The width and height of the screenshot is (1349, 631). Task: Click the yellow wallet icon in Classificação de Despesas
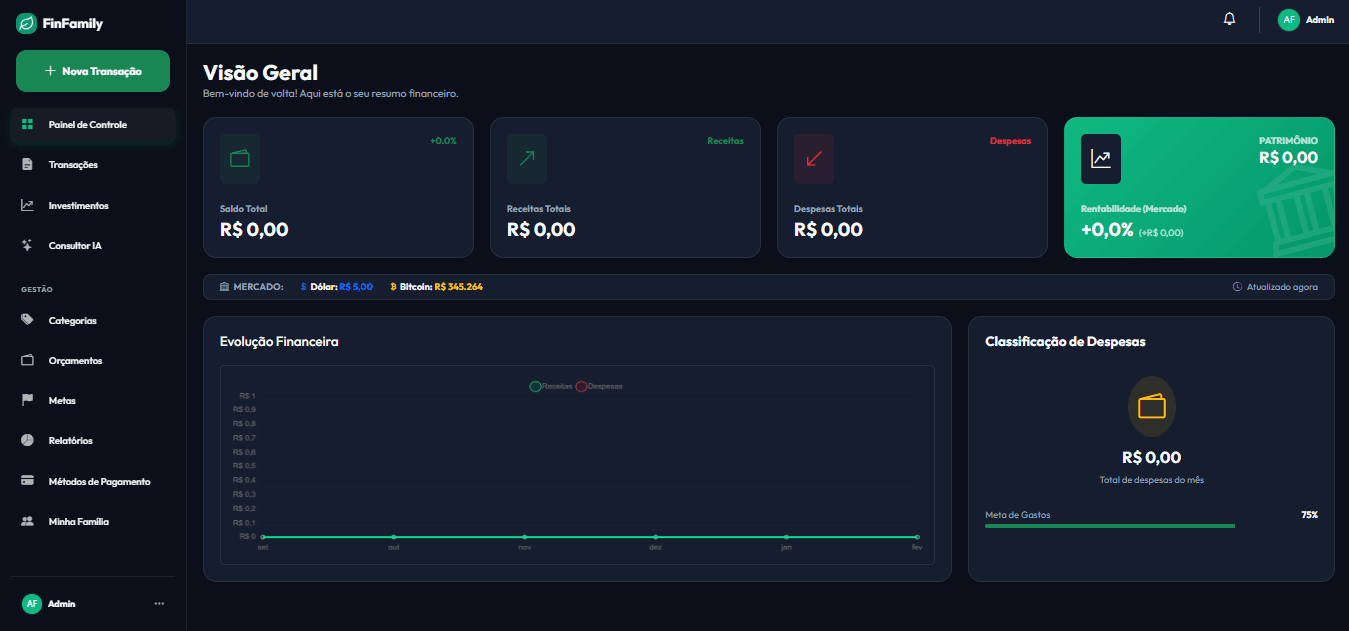(1151, 406)
